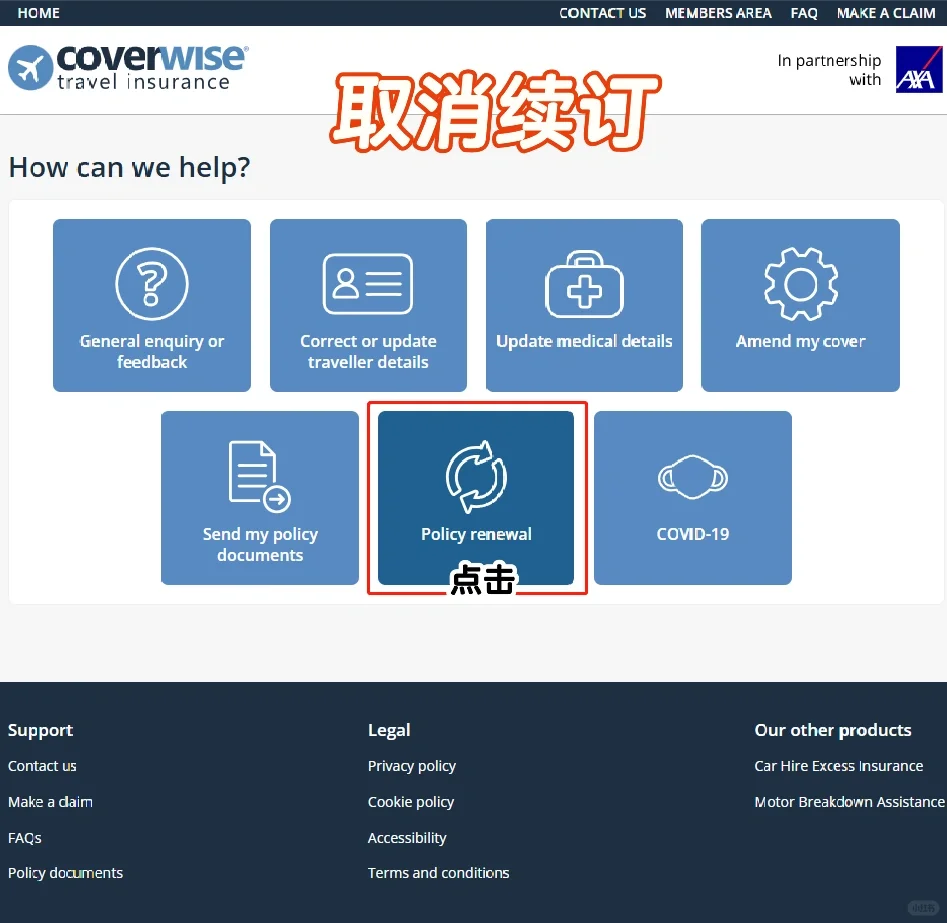This screenshot has width=947, height=923.
Task: Click the gear icon for Amend my cover
Action: (801, 284)
